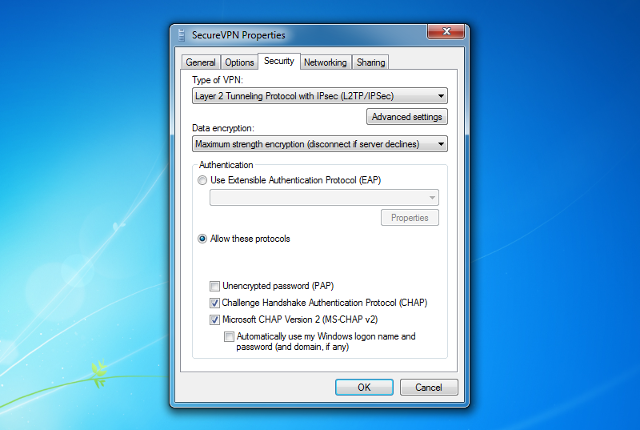Uncheck Microsoft CHAP Version 2 checkbox

[x=214, y=319]
